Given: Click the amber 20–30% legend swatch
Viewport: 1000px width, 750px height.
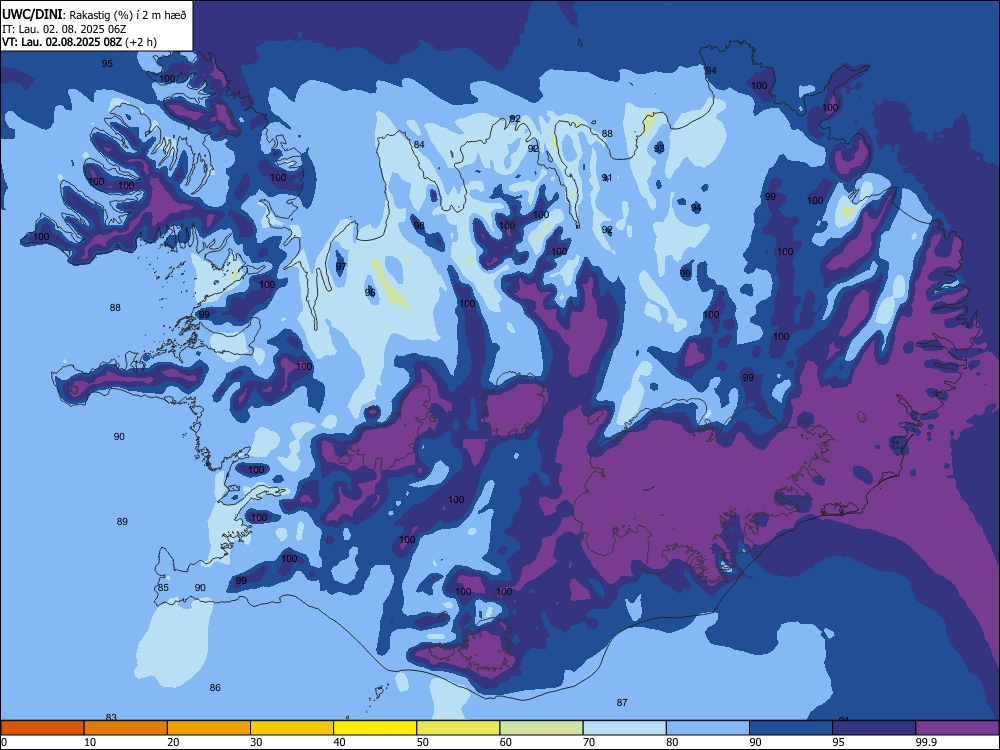Looking at the screenshot, I should pyautogui.click(x=209, y=728).
